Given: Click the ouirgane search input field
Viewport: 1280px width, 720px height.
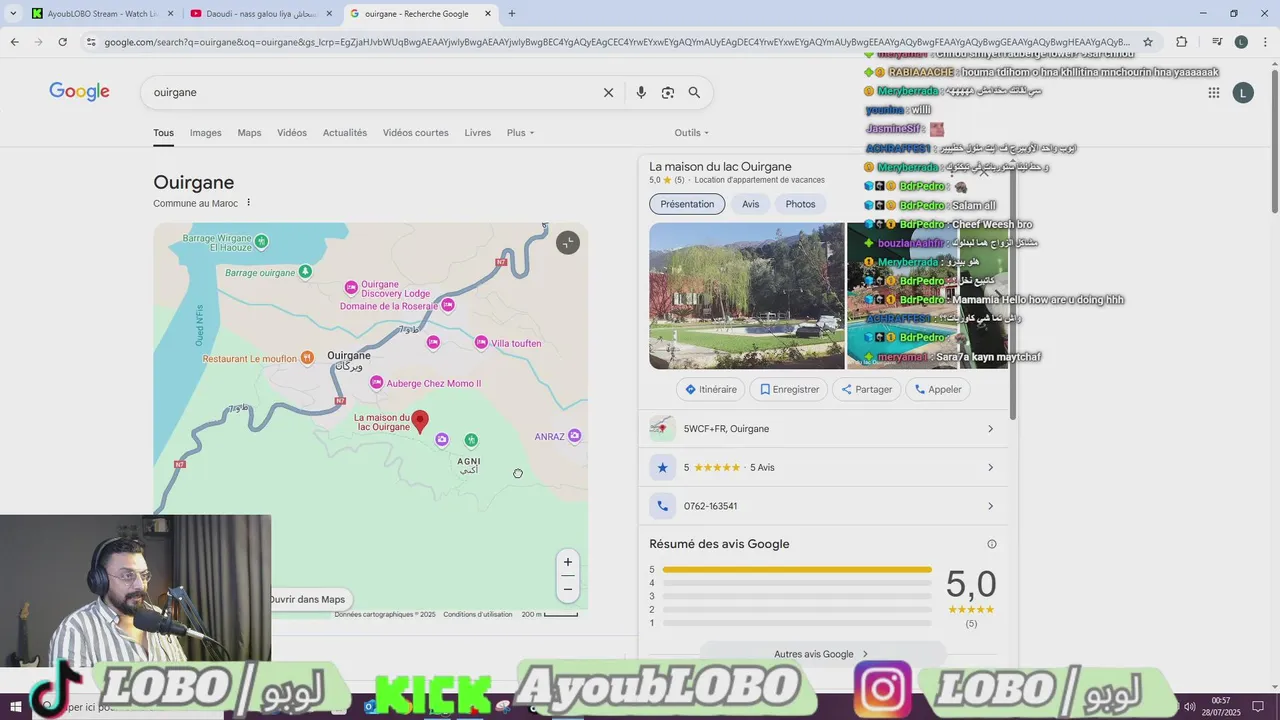Looking at the screenshot, I should 370,92.
